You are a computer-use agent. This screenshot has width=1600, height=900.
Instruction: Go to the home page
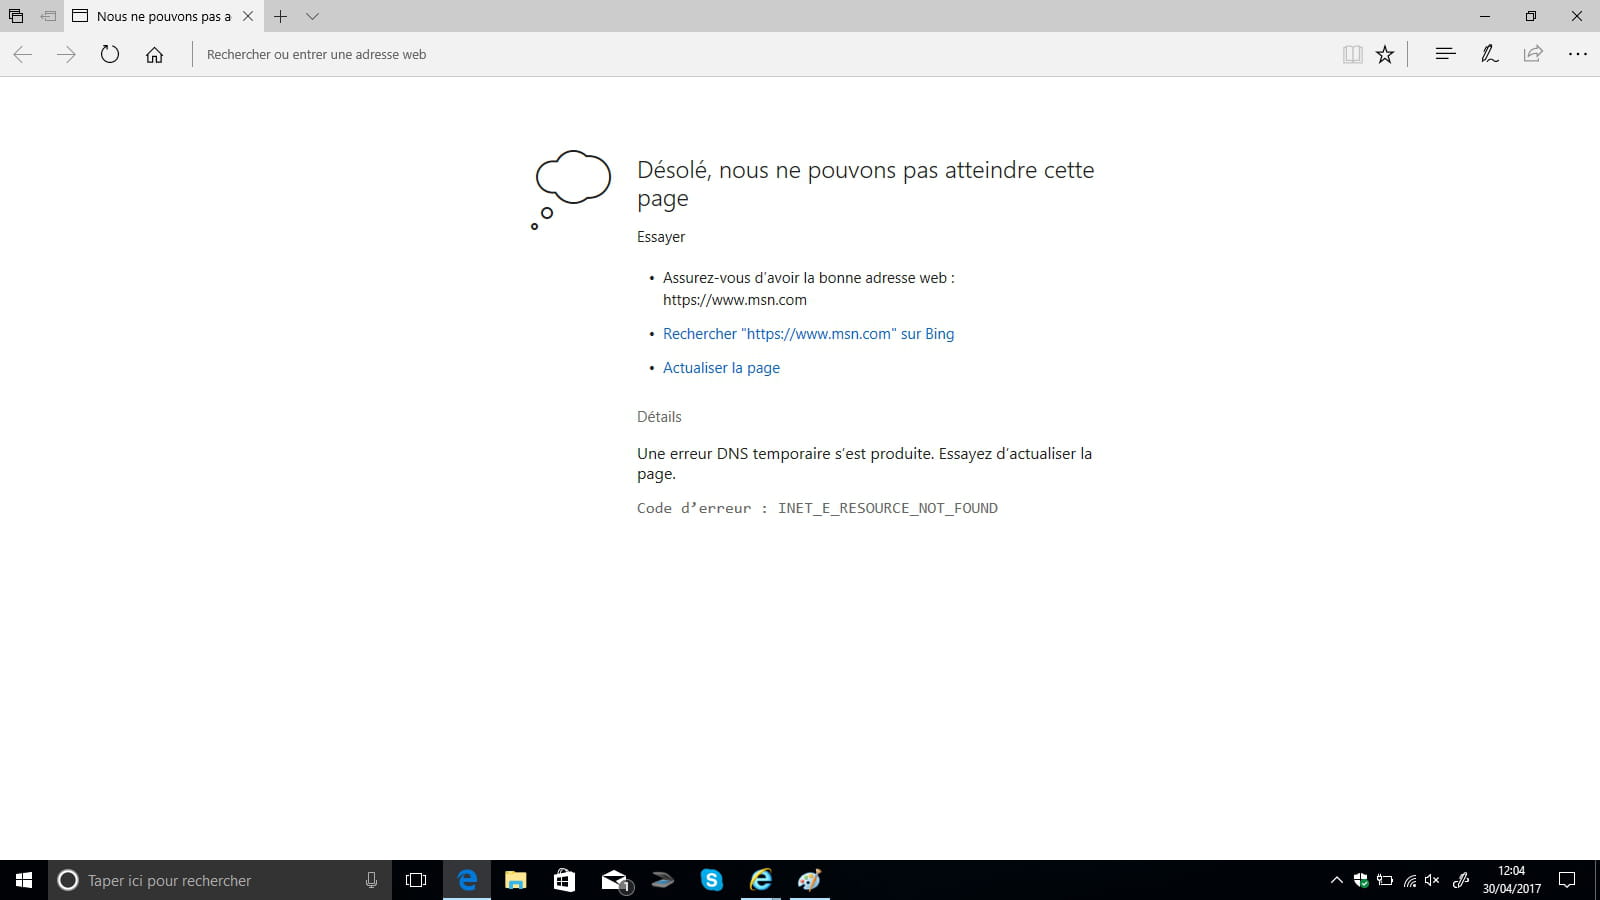coord(154,55)
